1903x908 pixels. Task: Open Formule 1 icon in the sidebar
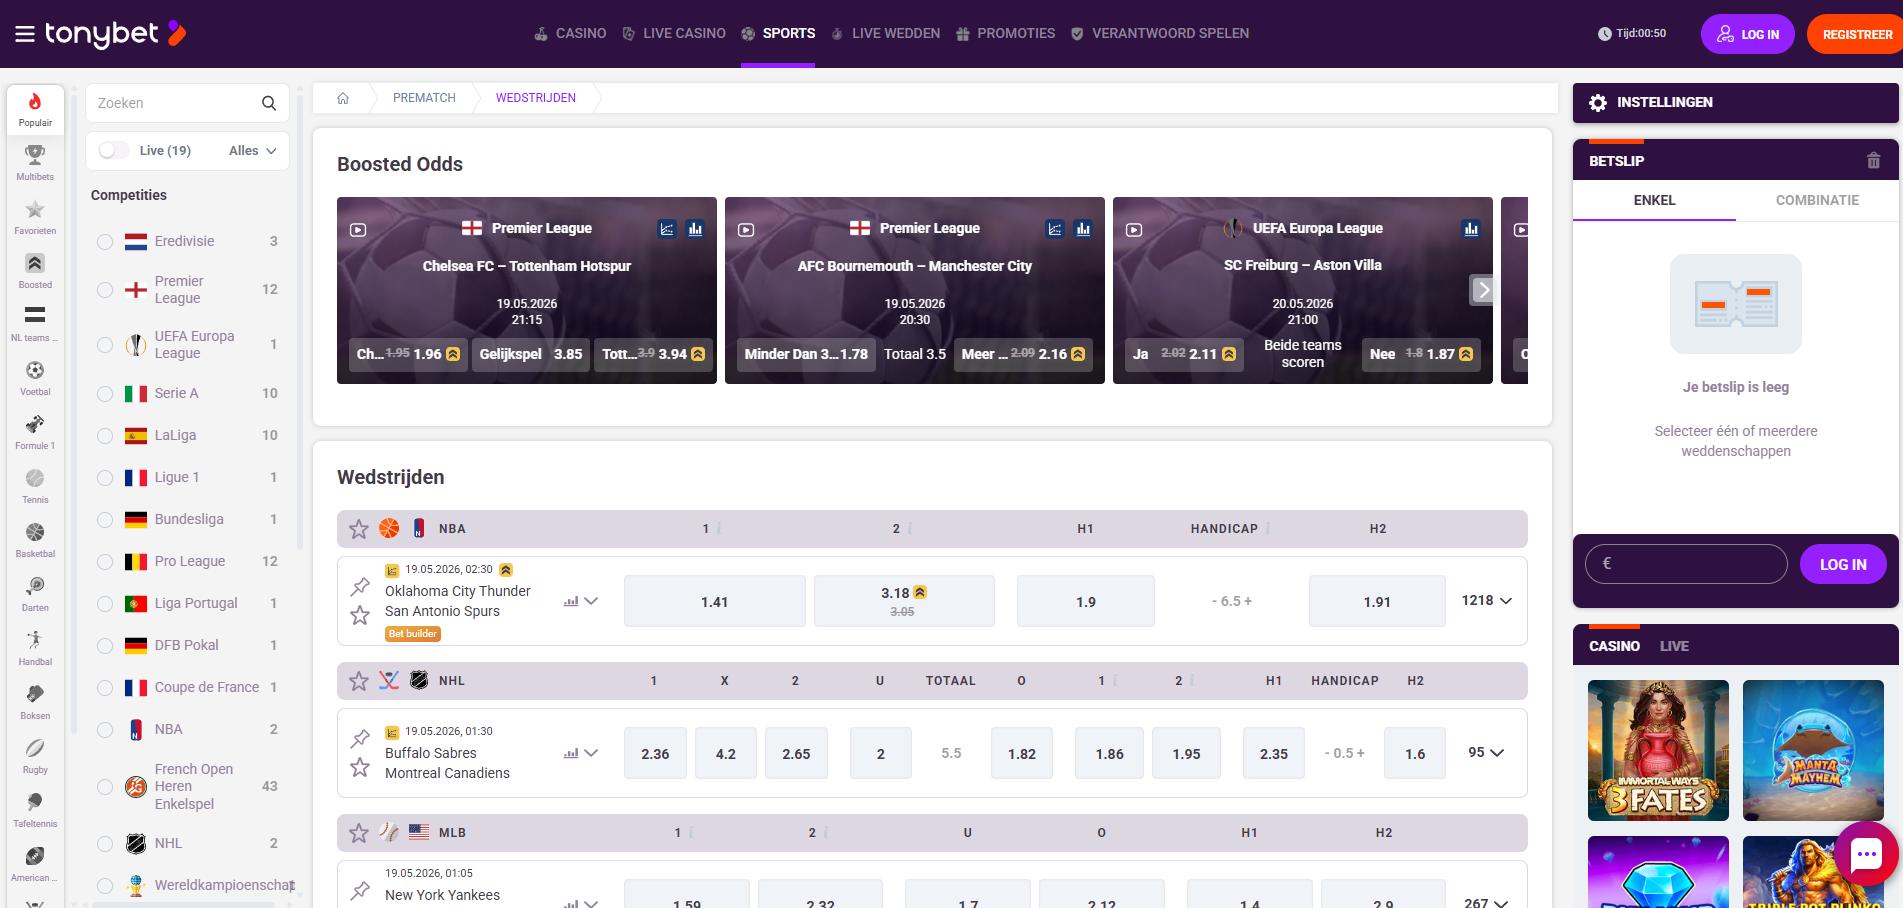(35, 424)
